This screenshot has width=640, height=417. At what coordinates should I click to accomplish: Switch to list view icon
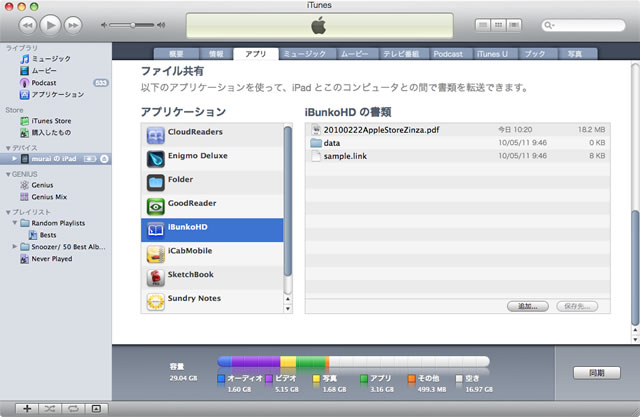tap(483, 25)
